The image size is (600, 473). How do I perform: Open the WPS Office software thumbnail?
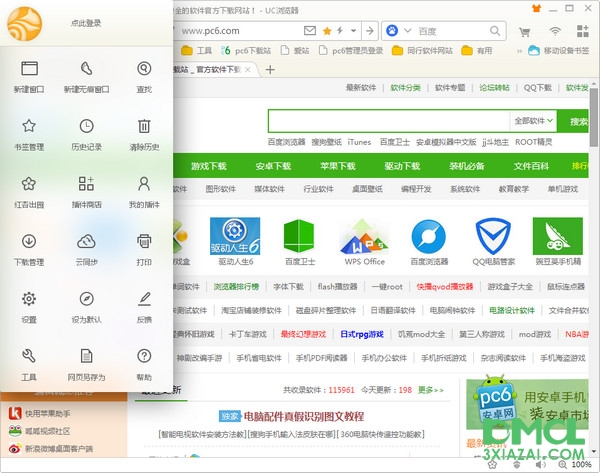(x=364, y=242)
